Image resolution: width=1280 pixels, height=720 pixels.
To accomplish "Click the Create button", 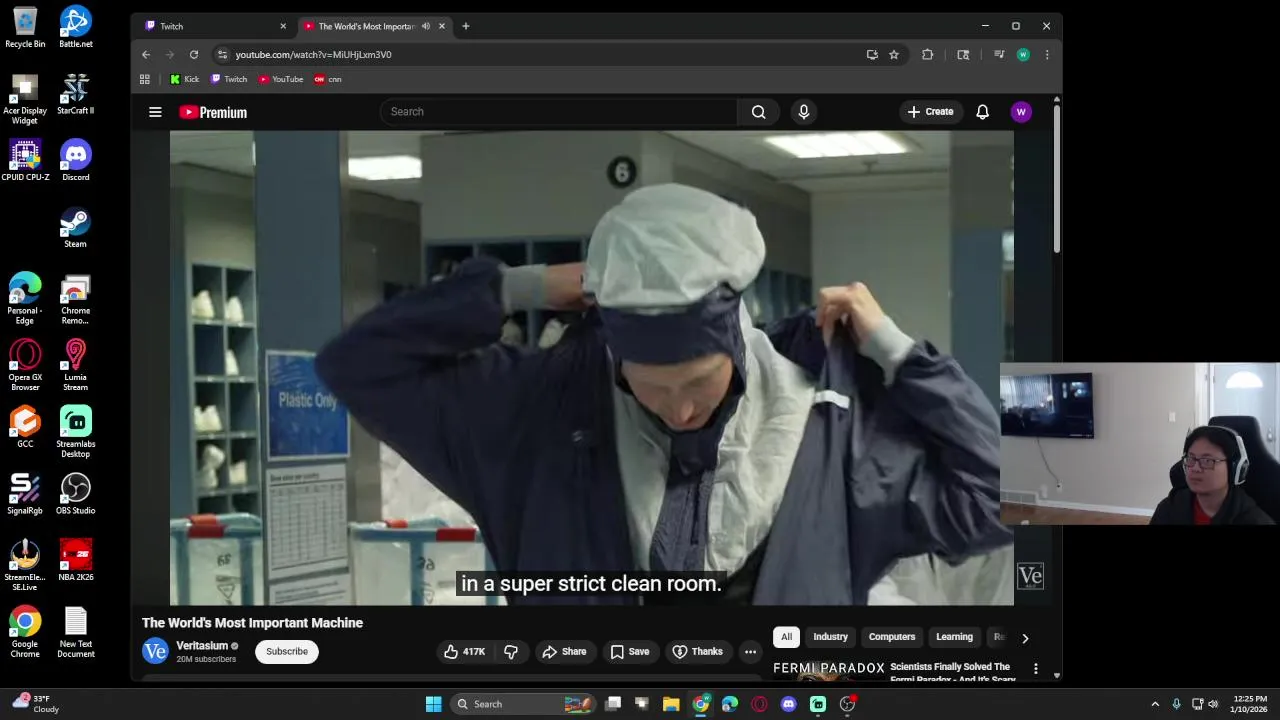I will point(931,112).
